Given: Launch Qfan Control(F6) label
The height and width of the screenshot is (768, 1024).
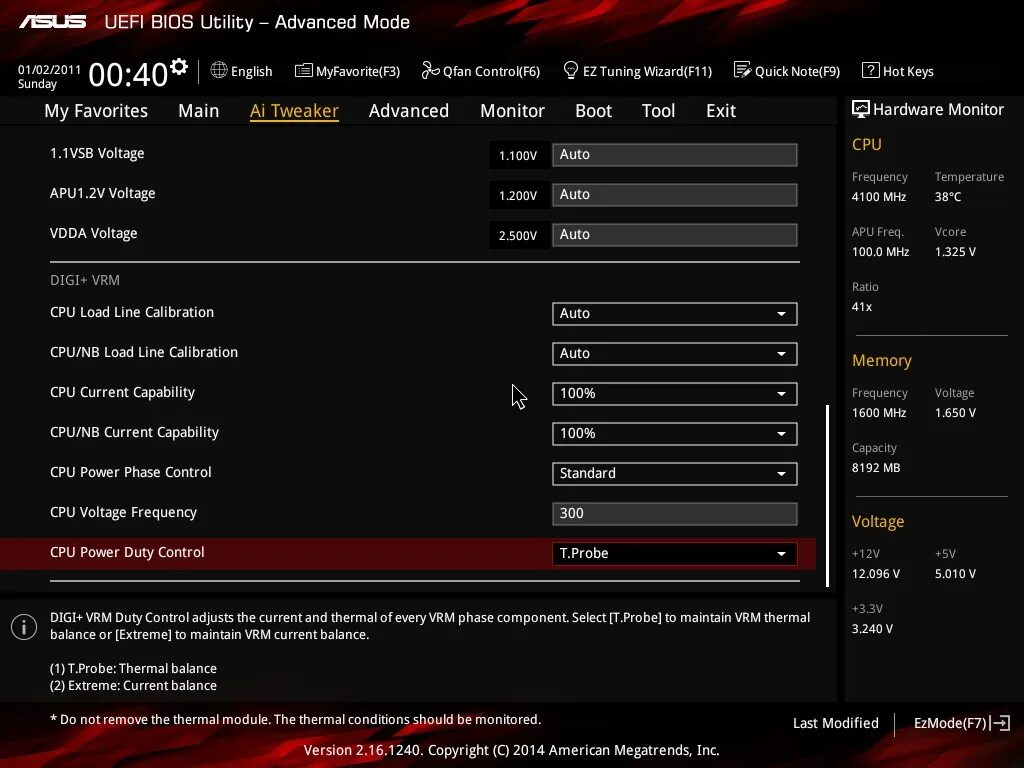Looking at the screenshot, I should [x=491, y=71].
